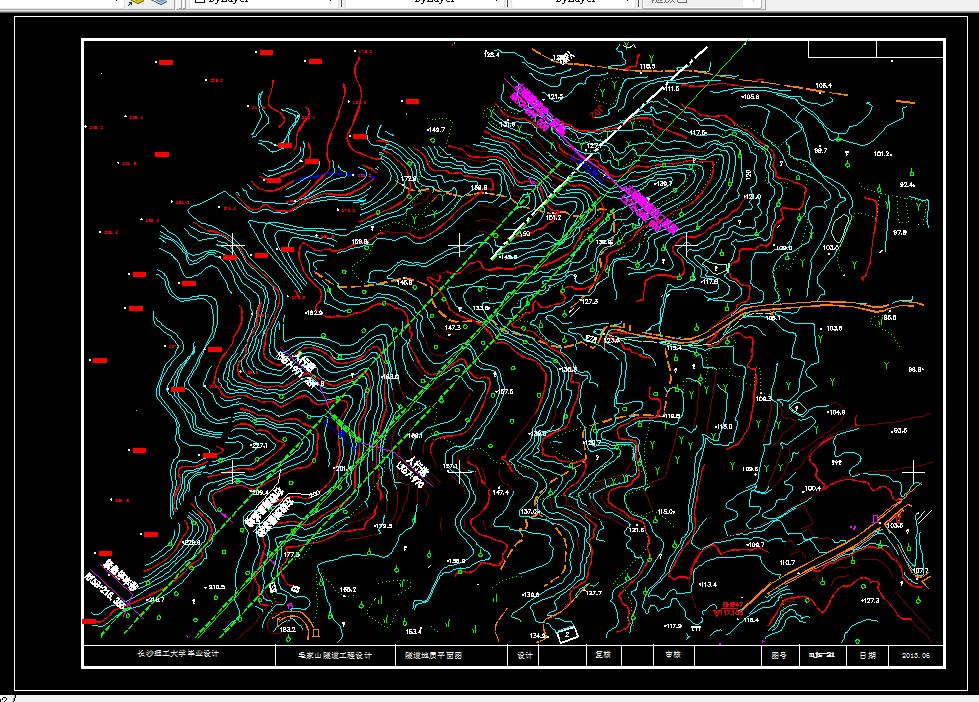Click the elevation label '127.3' near bottom right
This screenshot has width=979, height=702.
coord(870,600)
